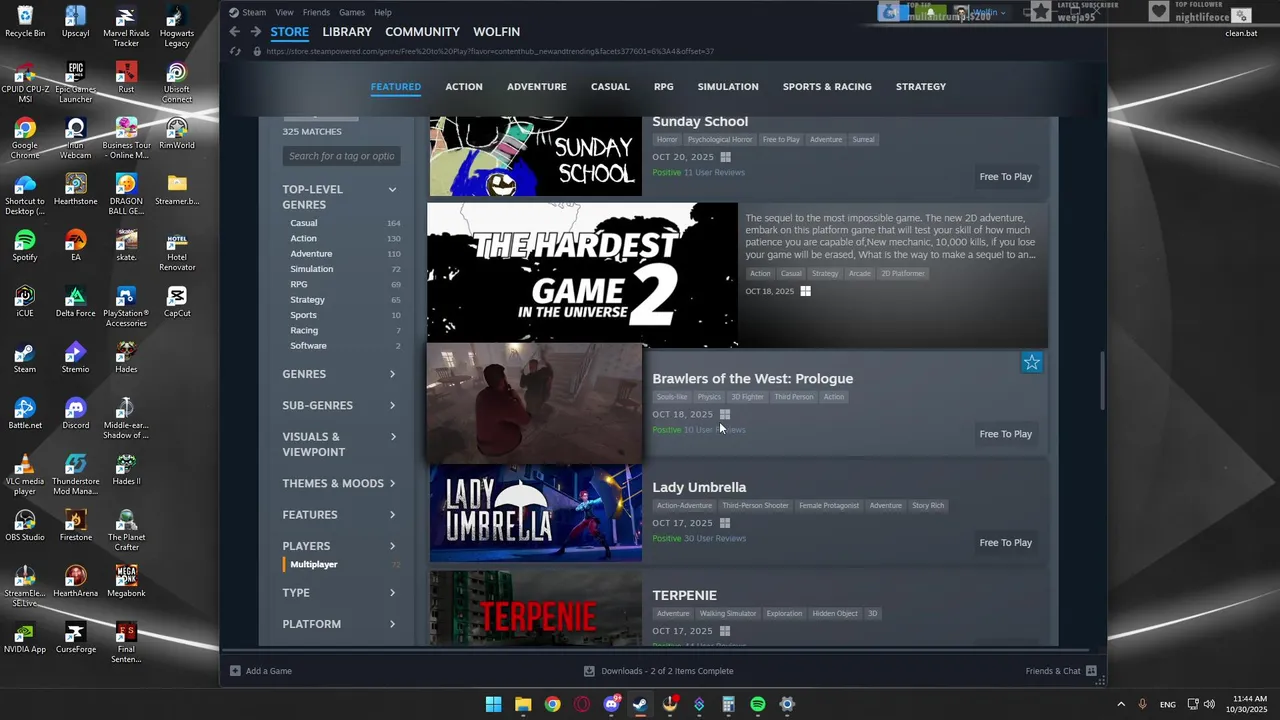
Task: Reload the store page with refresh icon
Action: click(x=235, y=51)
